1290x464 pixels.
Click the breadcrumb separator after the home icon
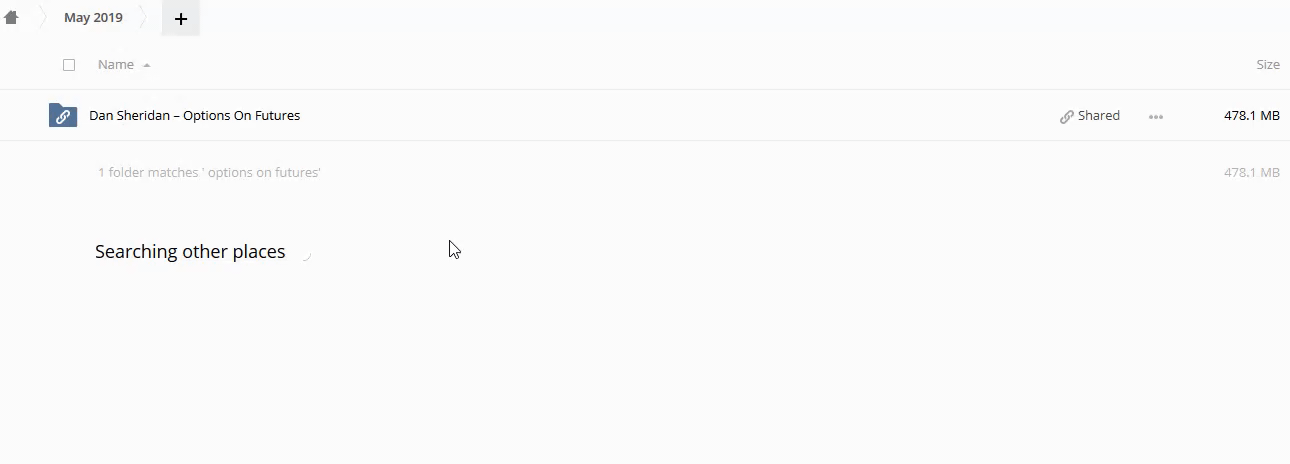click(x=42, y=17)
